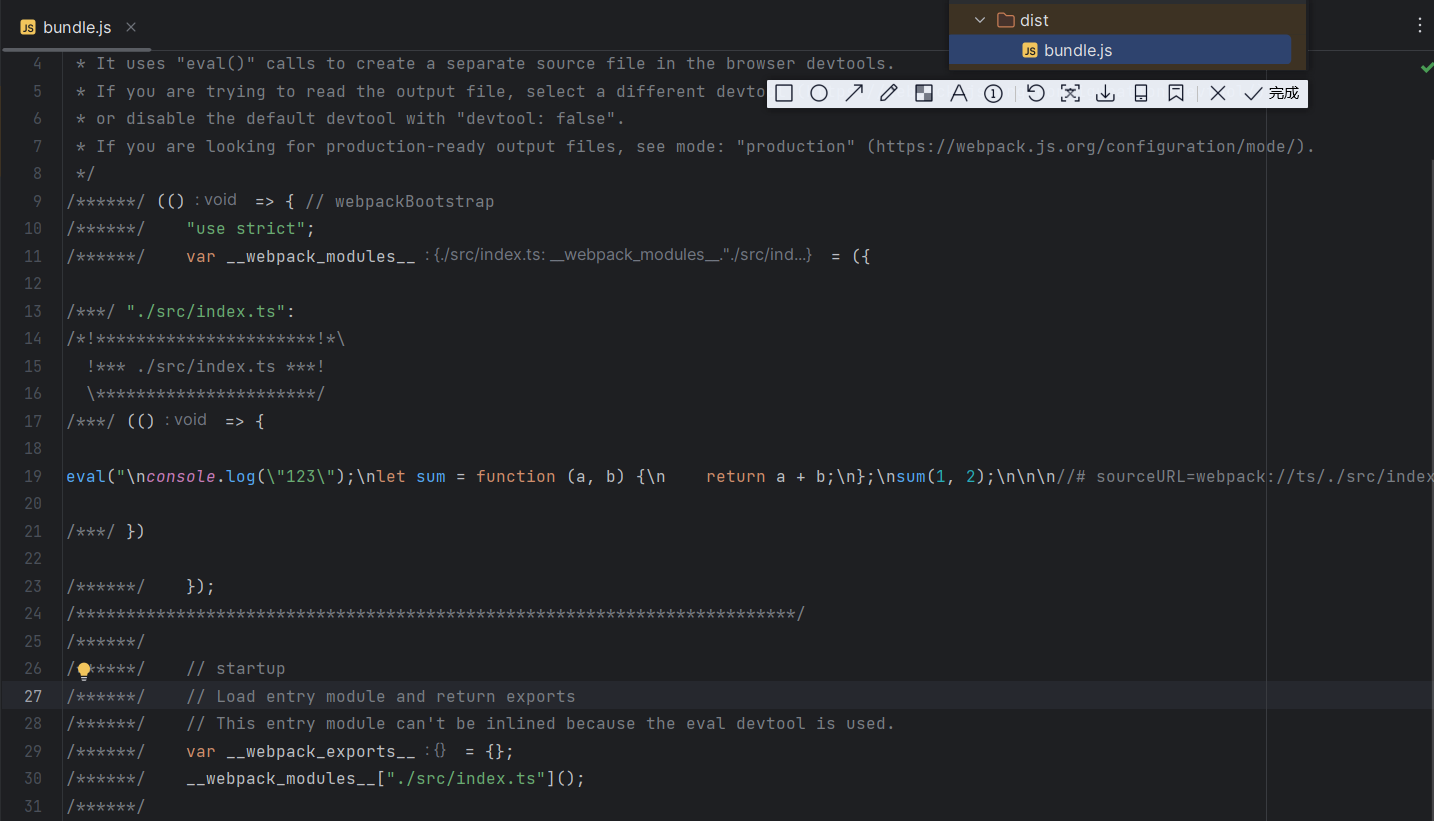Screen dimensions: 1434x821
Task: Click the green inspection checkmark
Action: click(x=1426, y=68)
